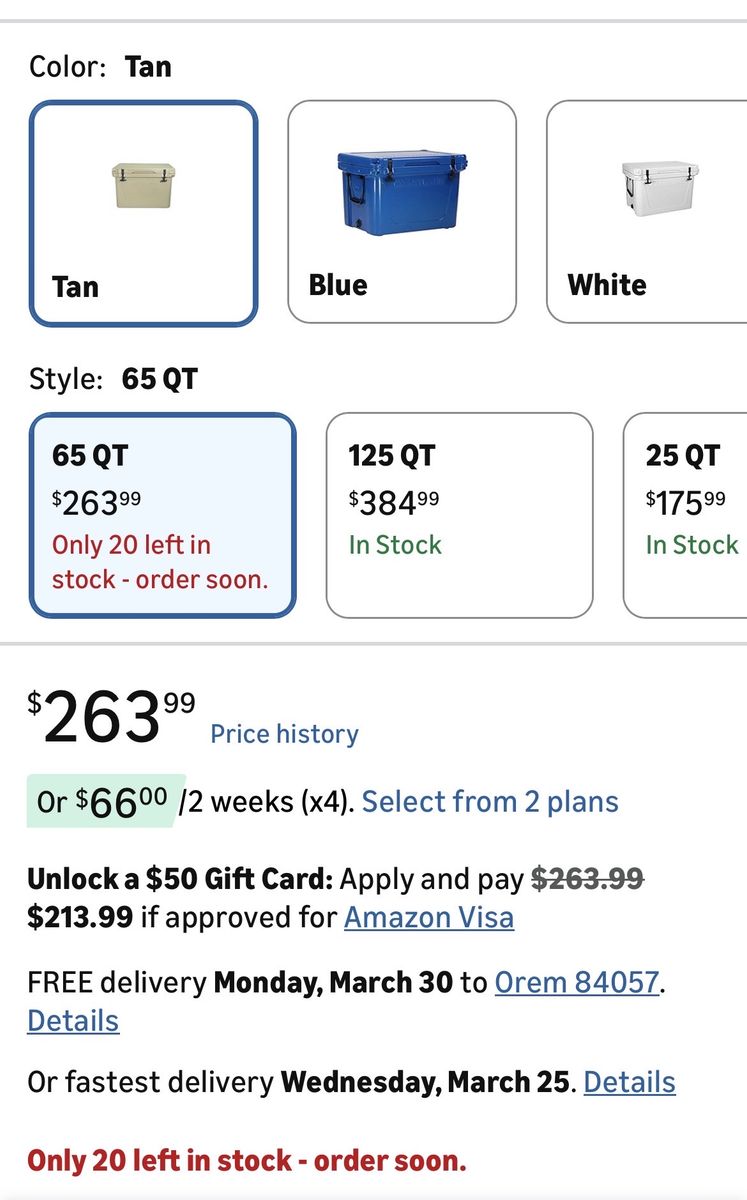Select the Tan color option card
Viewport: 747px width, 1200px height.
click(x=144, y=213)
